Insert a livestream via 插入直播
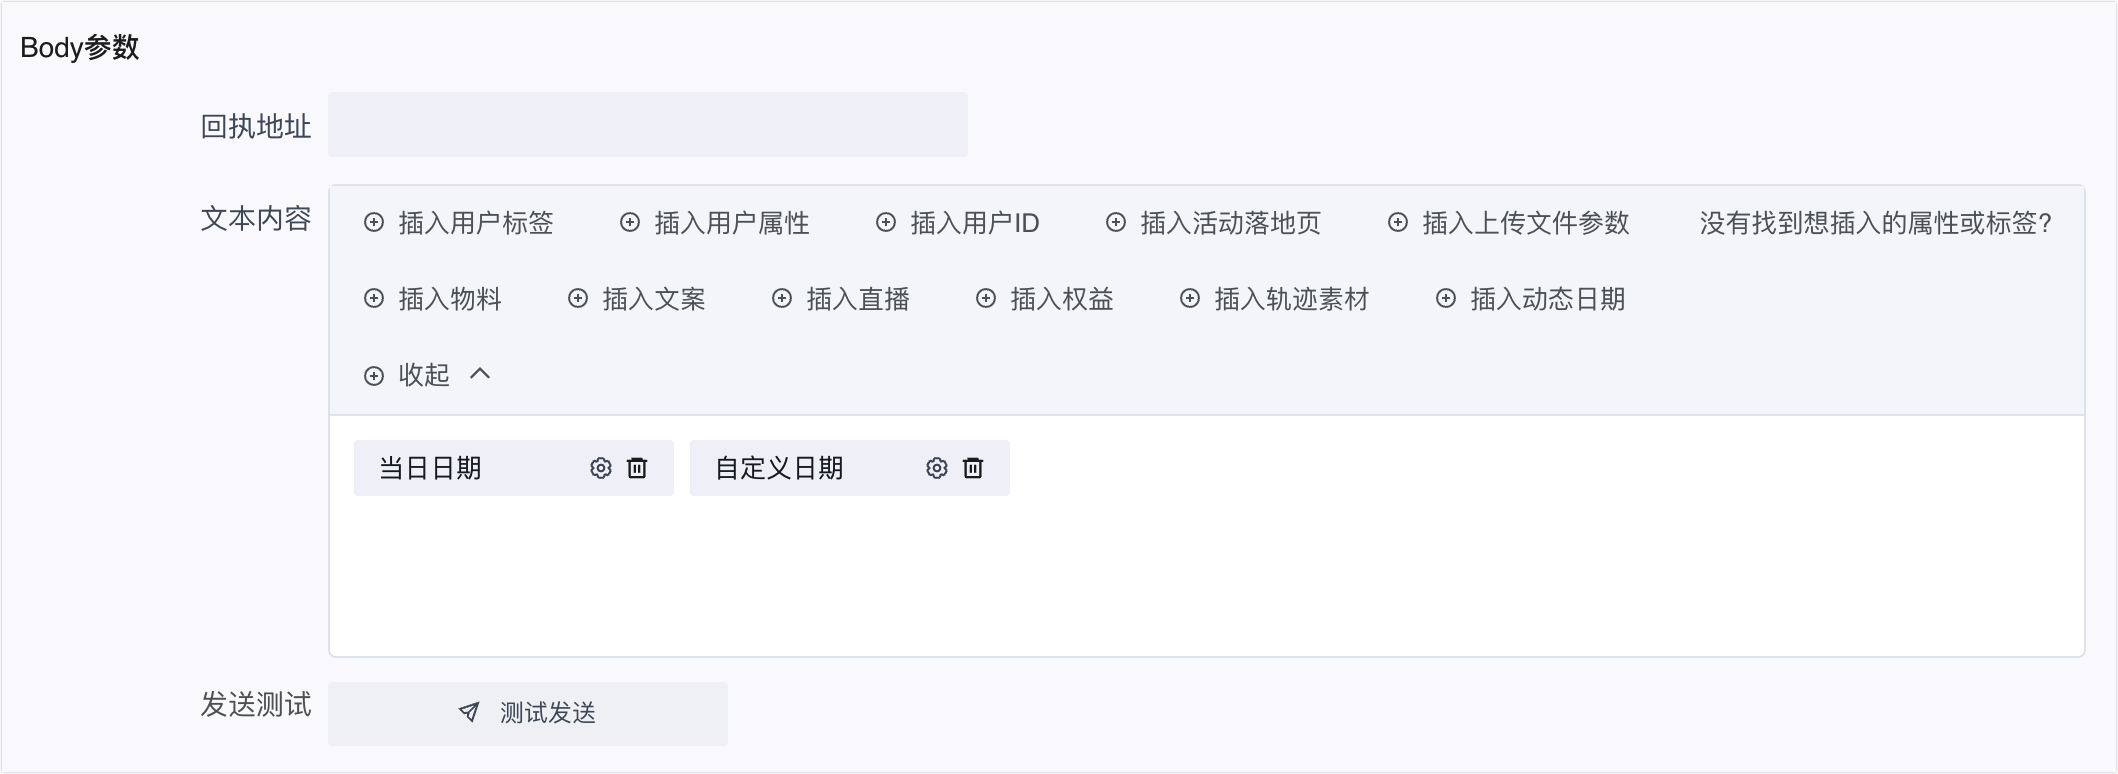The image size is (2118, 774). (857, 299)
